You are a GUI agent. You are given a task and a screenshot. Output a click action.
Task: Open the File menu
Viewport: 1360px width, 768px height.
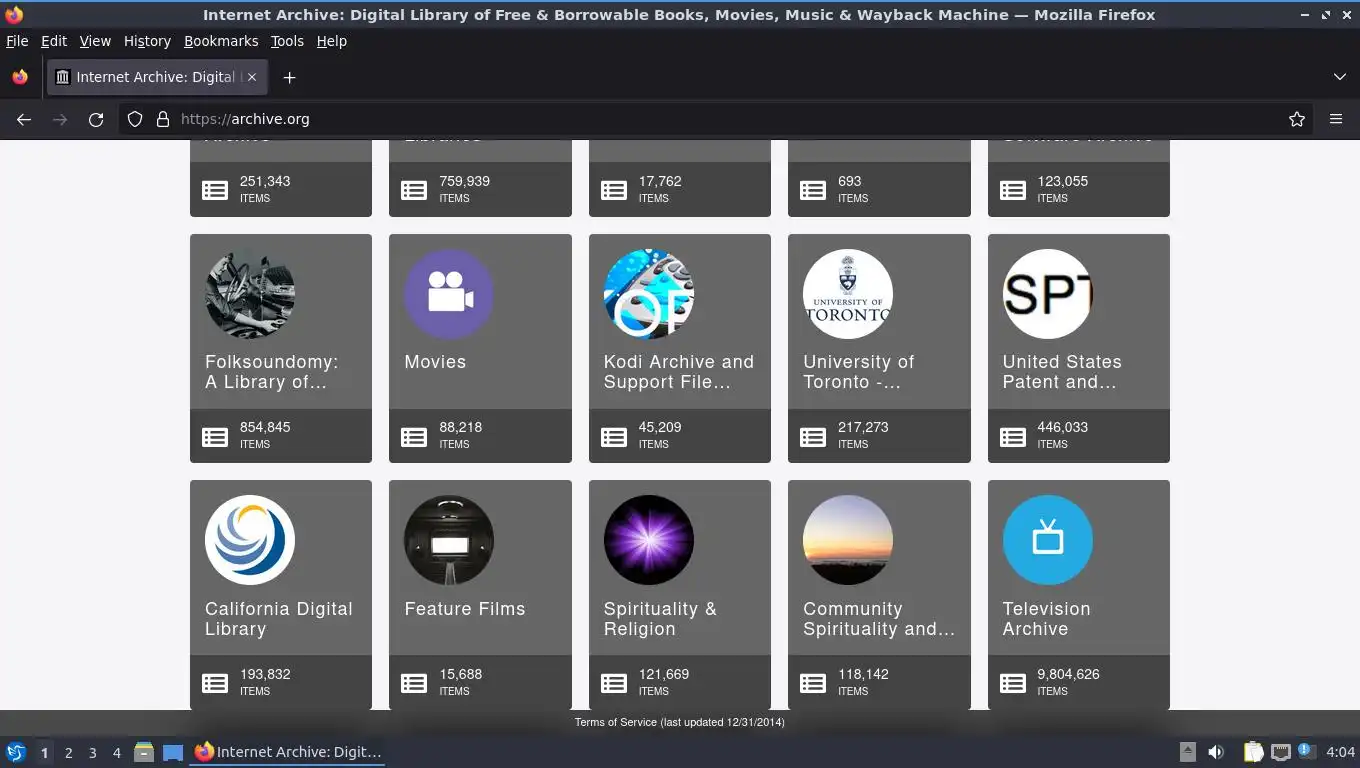tap(17, 41)
